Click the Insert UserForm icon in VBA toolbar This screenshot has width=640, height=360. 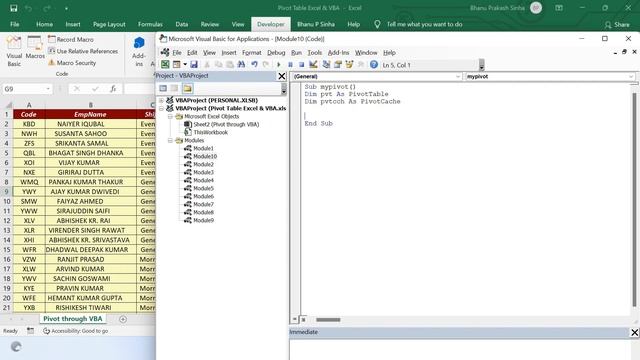tap(176, 64)
